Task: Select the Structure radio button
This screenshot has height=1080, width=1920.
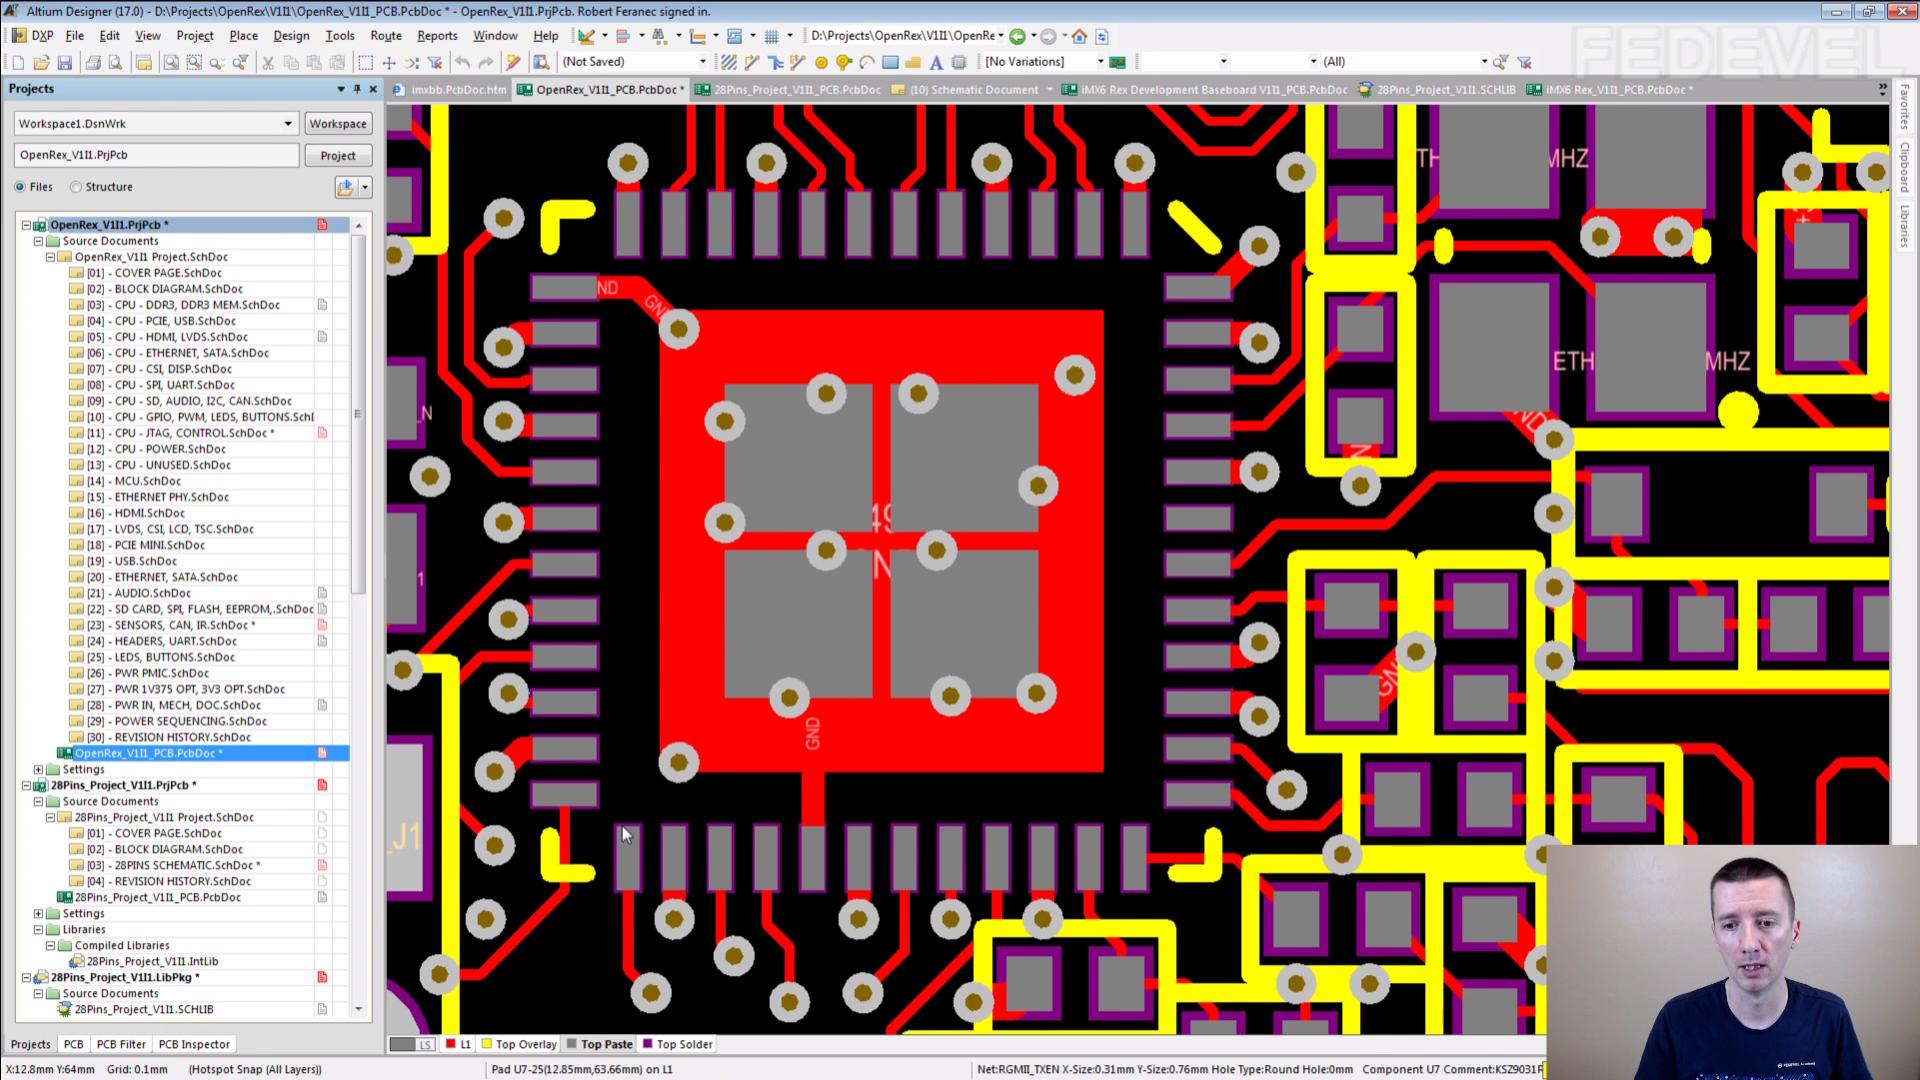Action: [x=76, y=187]
